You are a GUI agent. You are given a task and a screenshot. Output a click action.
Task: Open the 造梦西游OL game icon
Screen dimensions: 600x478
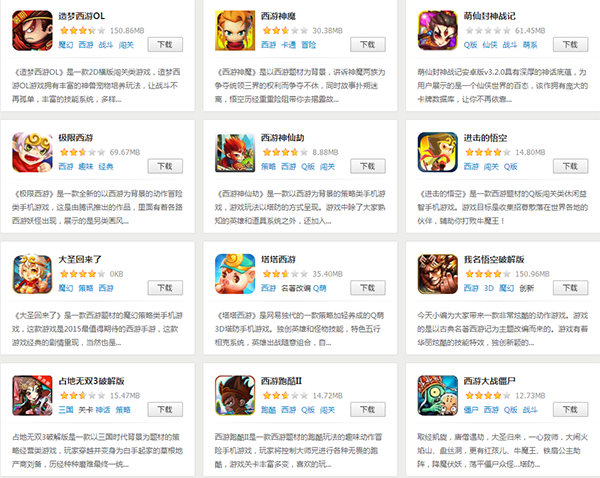[x=32, y=31]
